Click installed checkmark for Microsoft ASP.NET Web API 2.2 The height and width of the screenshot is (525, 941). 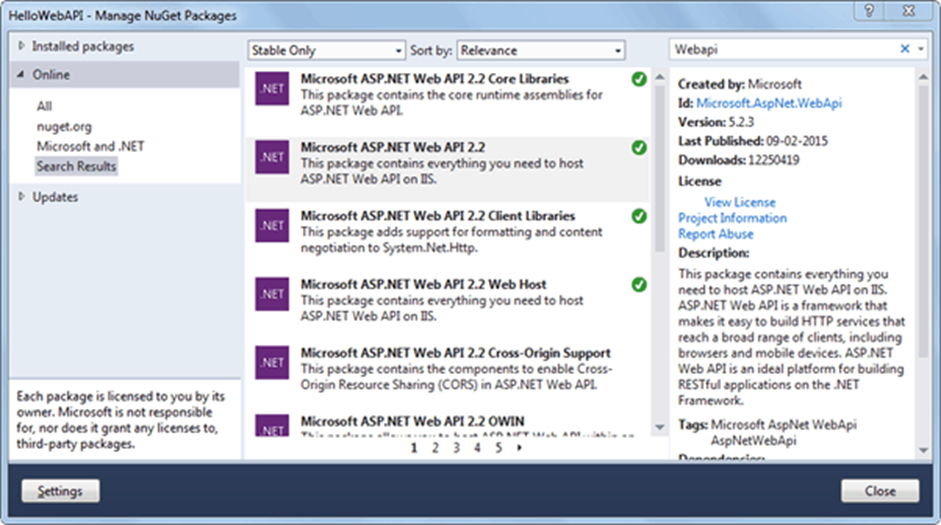[639, 148]
